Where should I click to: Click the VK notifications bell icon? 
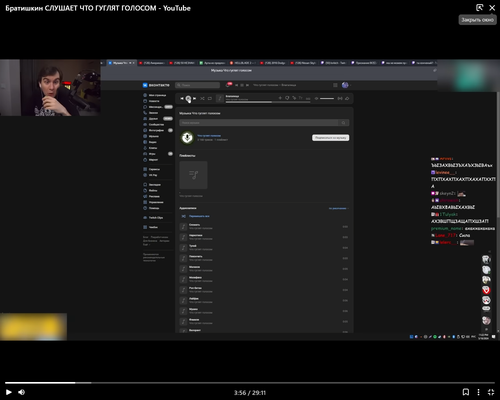click(228, 85)
